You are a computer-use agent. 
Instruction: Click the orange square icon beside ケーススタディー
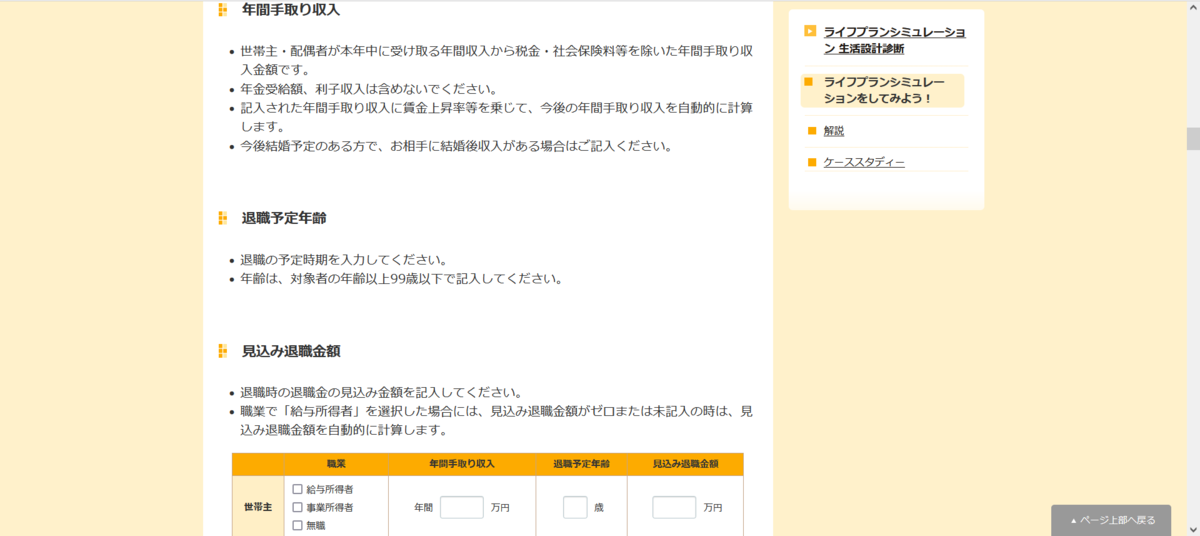tap(812, 162)
